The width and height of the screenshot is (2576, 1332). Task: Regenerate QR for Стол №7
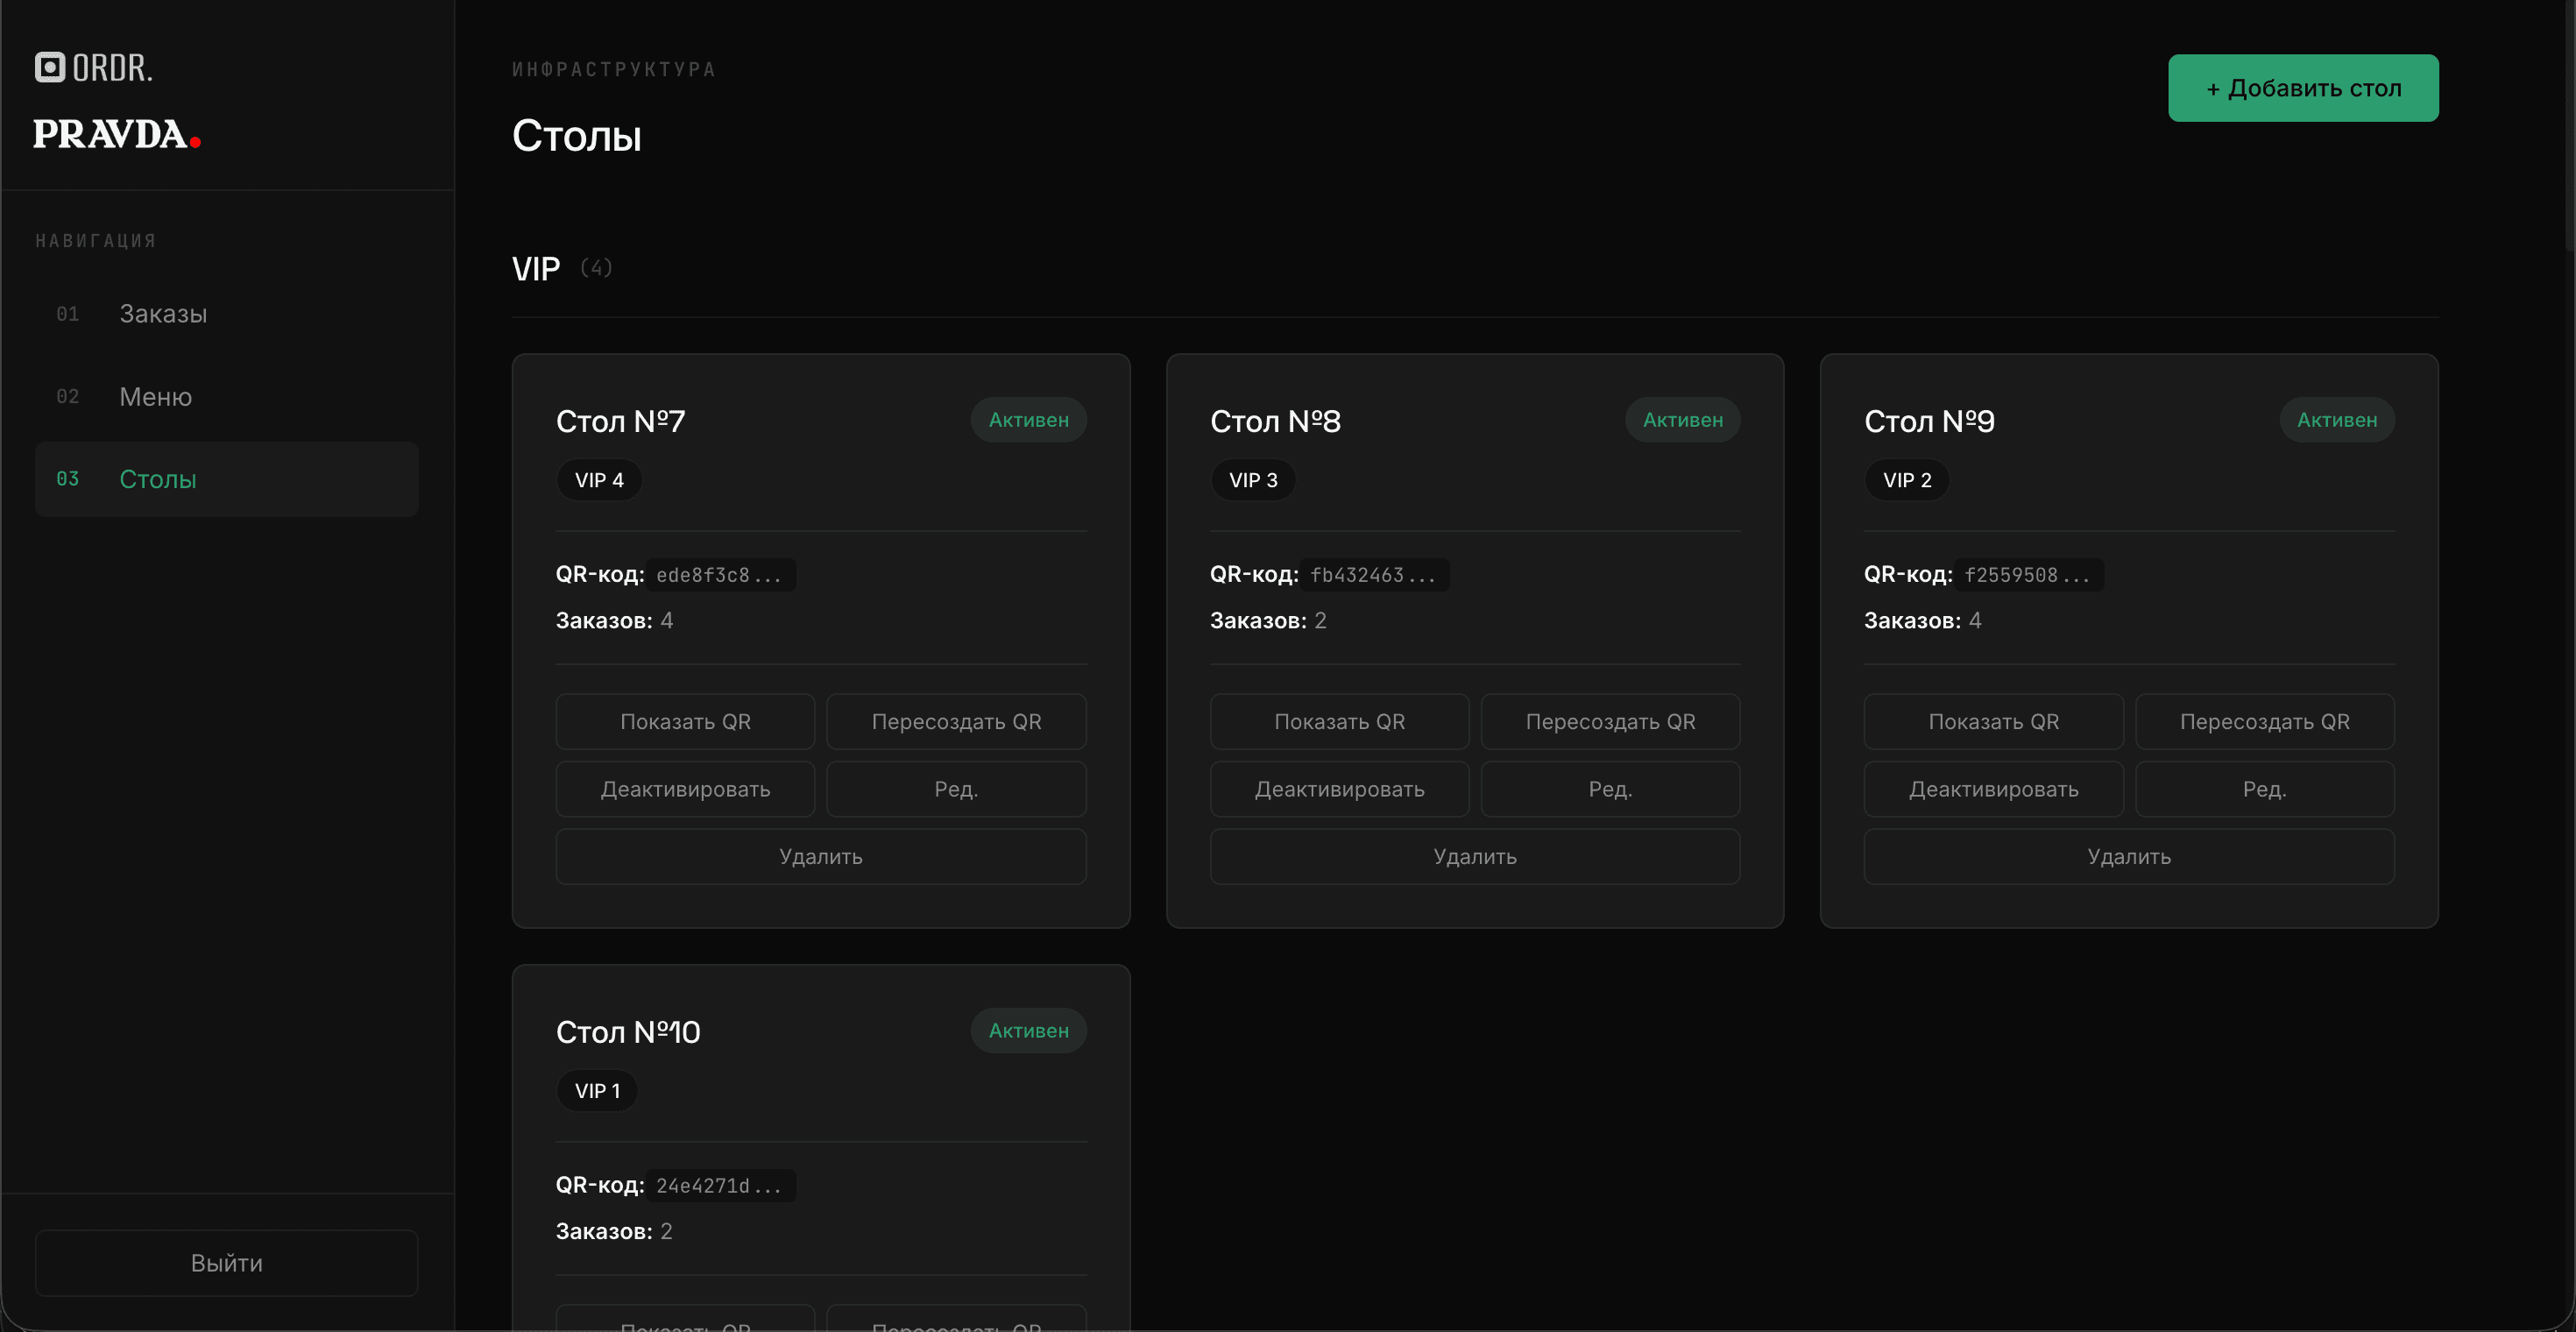pyautogui.click(x=956, y=721)
